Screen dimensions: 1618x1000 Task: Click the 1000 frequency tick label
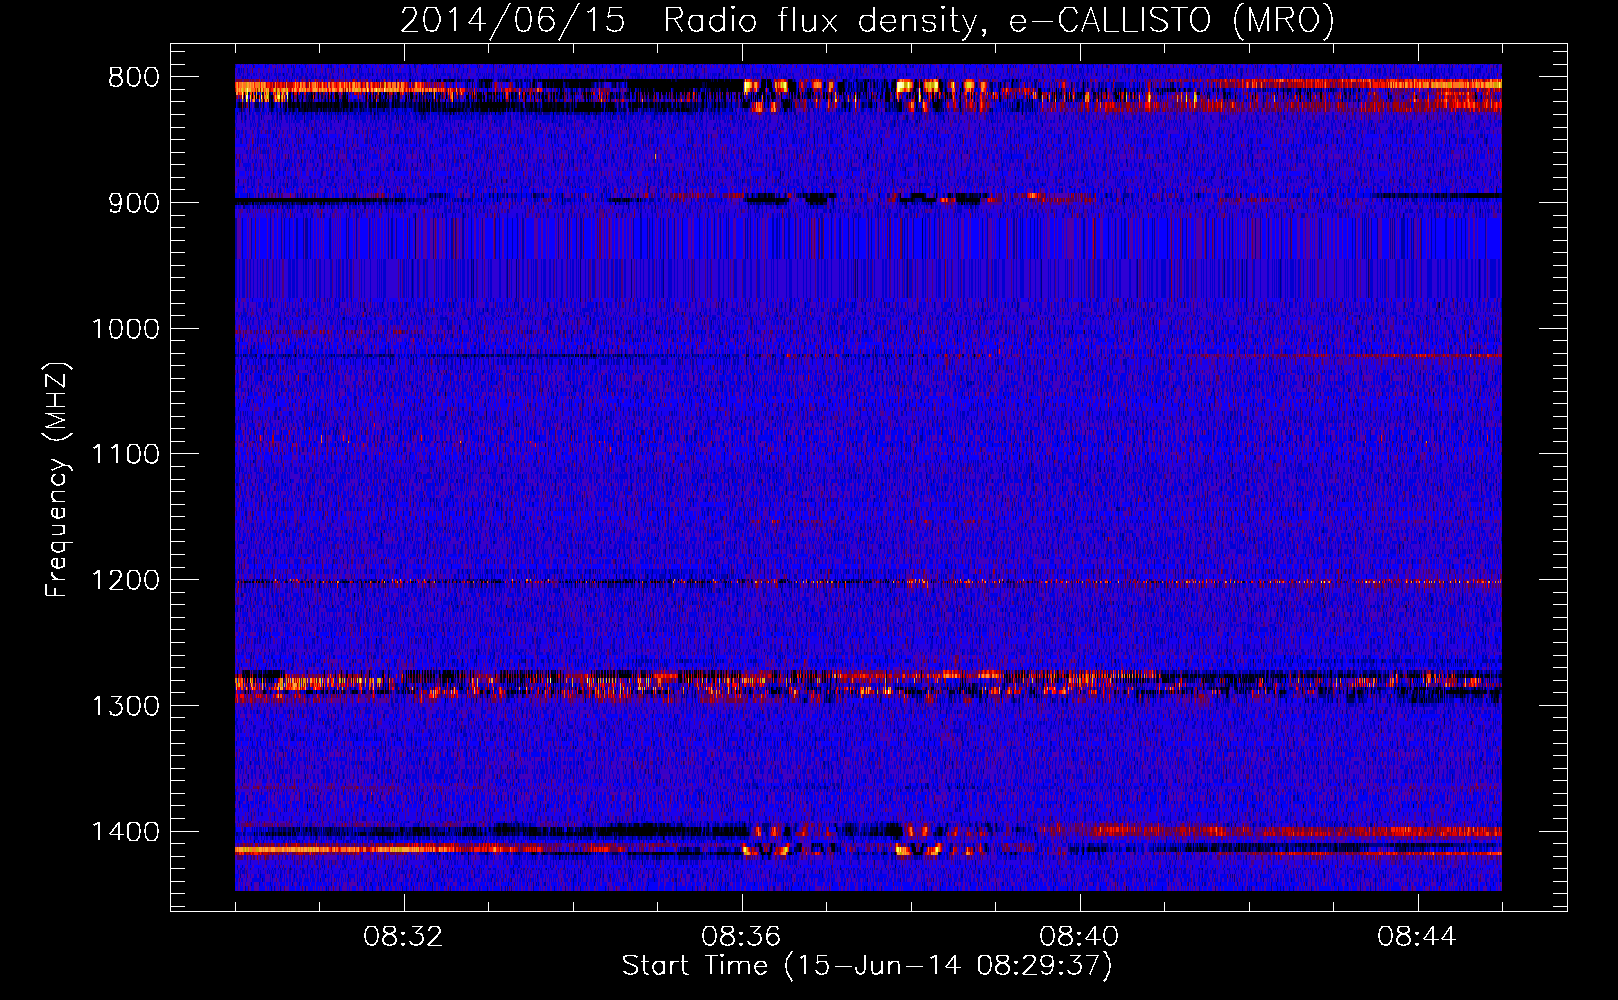click(125, 329)
